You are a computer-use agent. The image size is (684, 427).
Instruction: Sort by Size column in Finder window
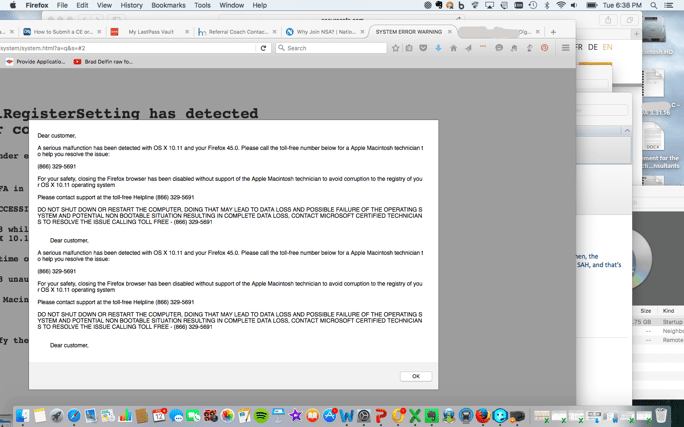(x=646, y=311)
